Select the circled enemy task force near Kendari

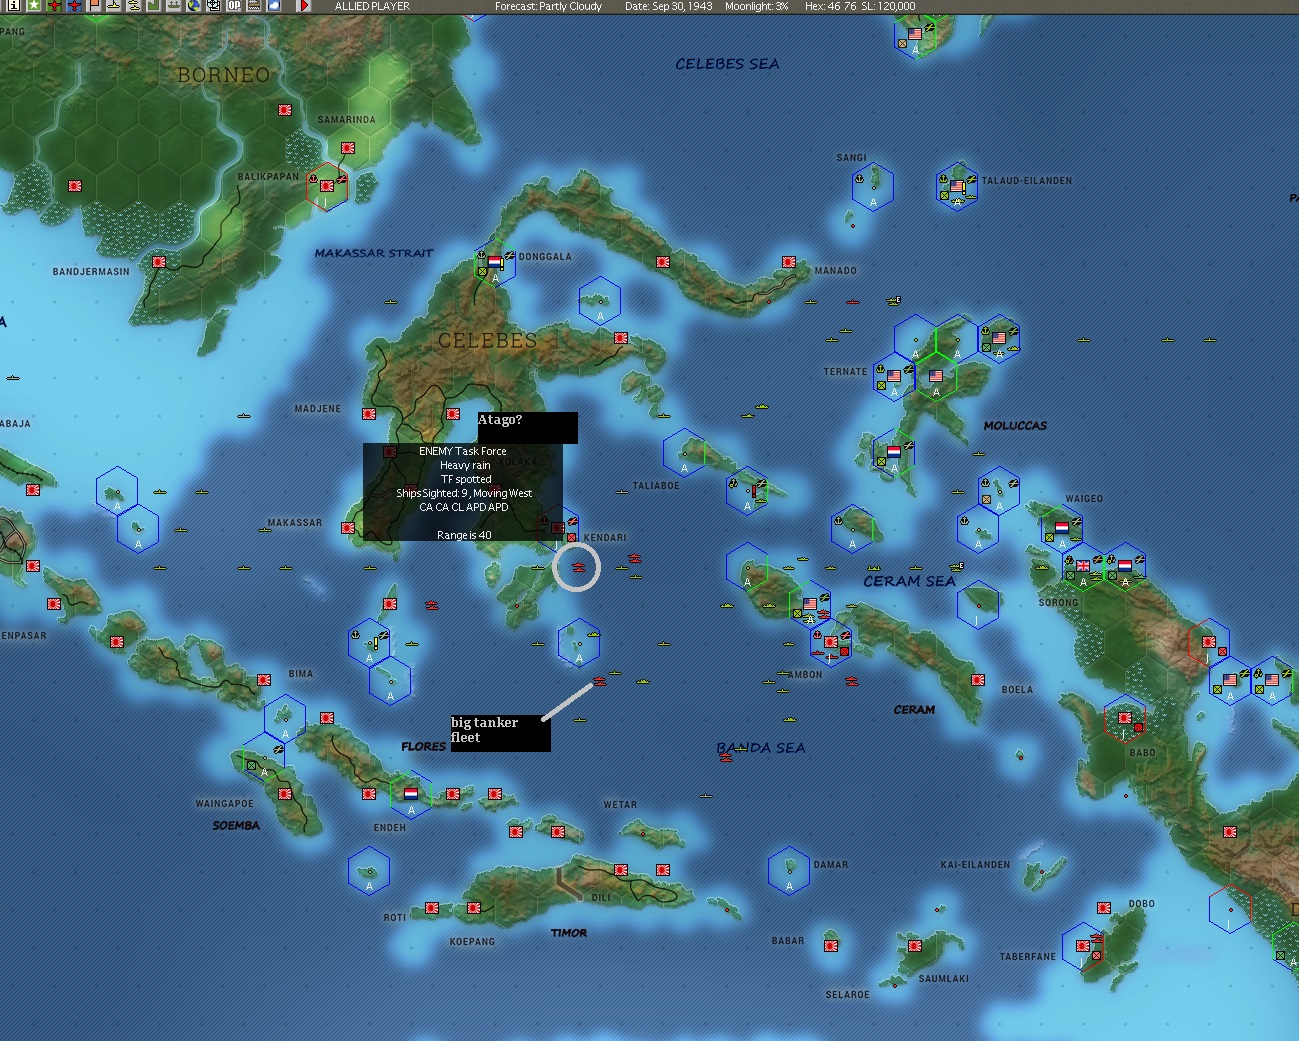[x=577, y=568]
